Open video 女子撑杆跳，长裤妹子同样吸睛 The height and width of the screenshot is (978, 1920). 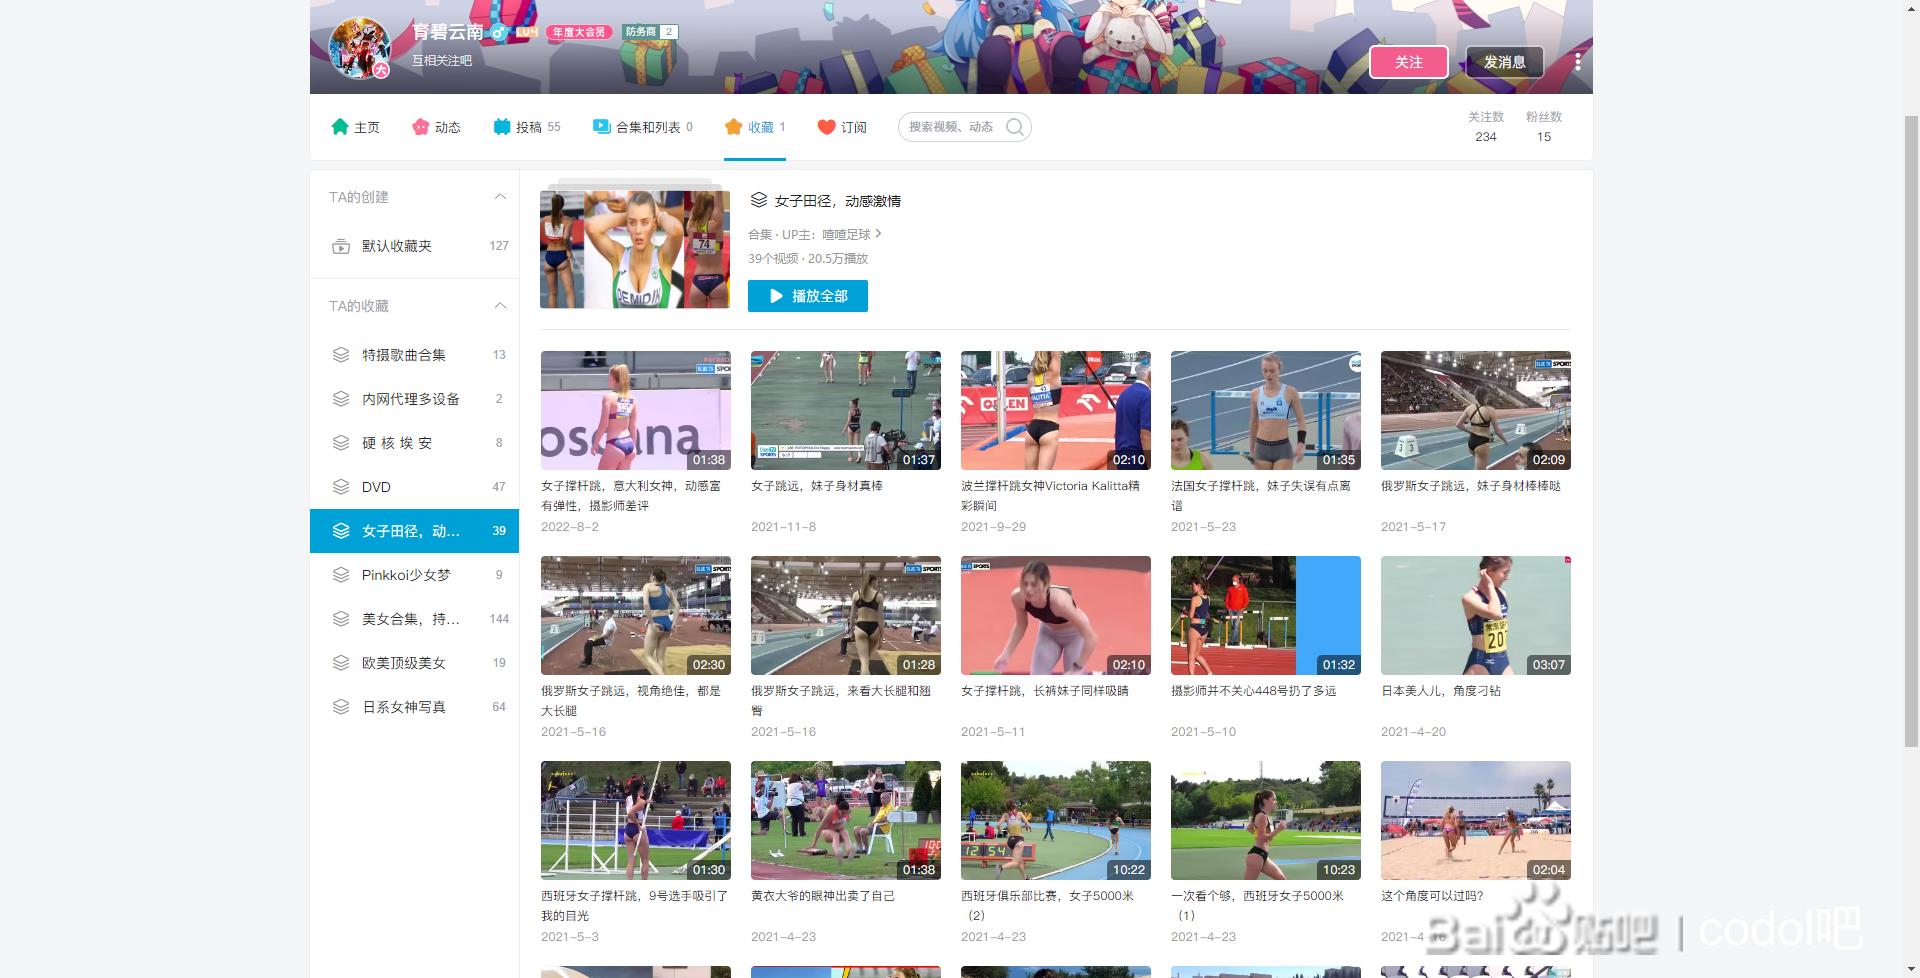pos(1055,615)
